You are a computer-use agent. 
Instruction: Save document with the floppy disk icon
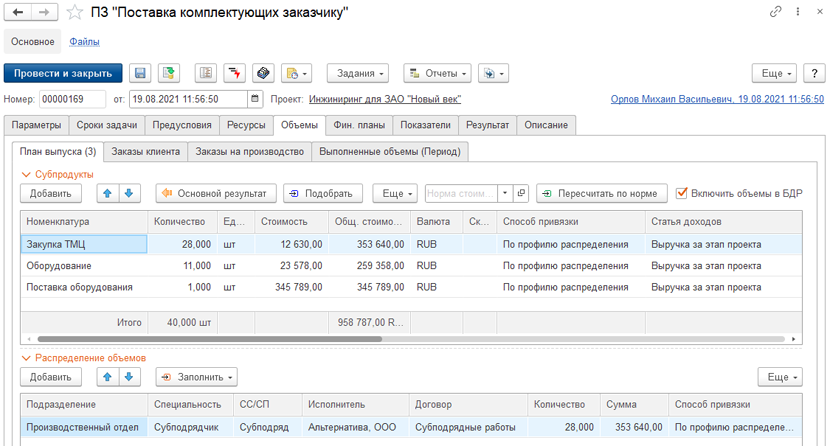(140, 73)
